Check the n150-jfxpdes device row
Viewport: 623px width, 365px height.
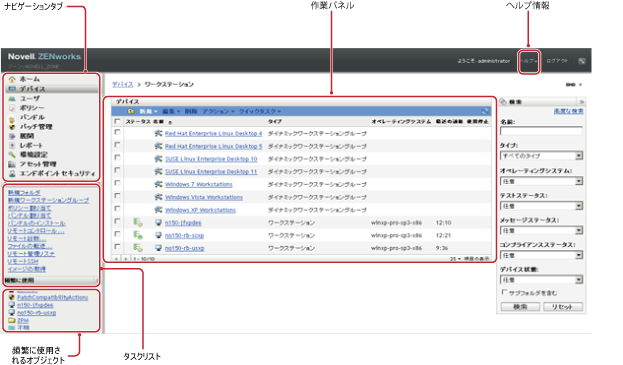pyautogui.click(x=117, y=221)
